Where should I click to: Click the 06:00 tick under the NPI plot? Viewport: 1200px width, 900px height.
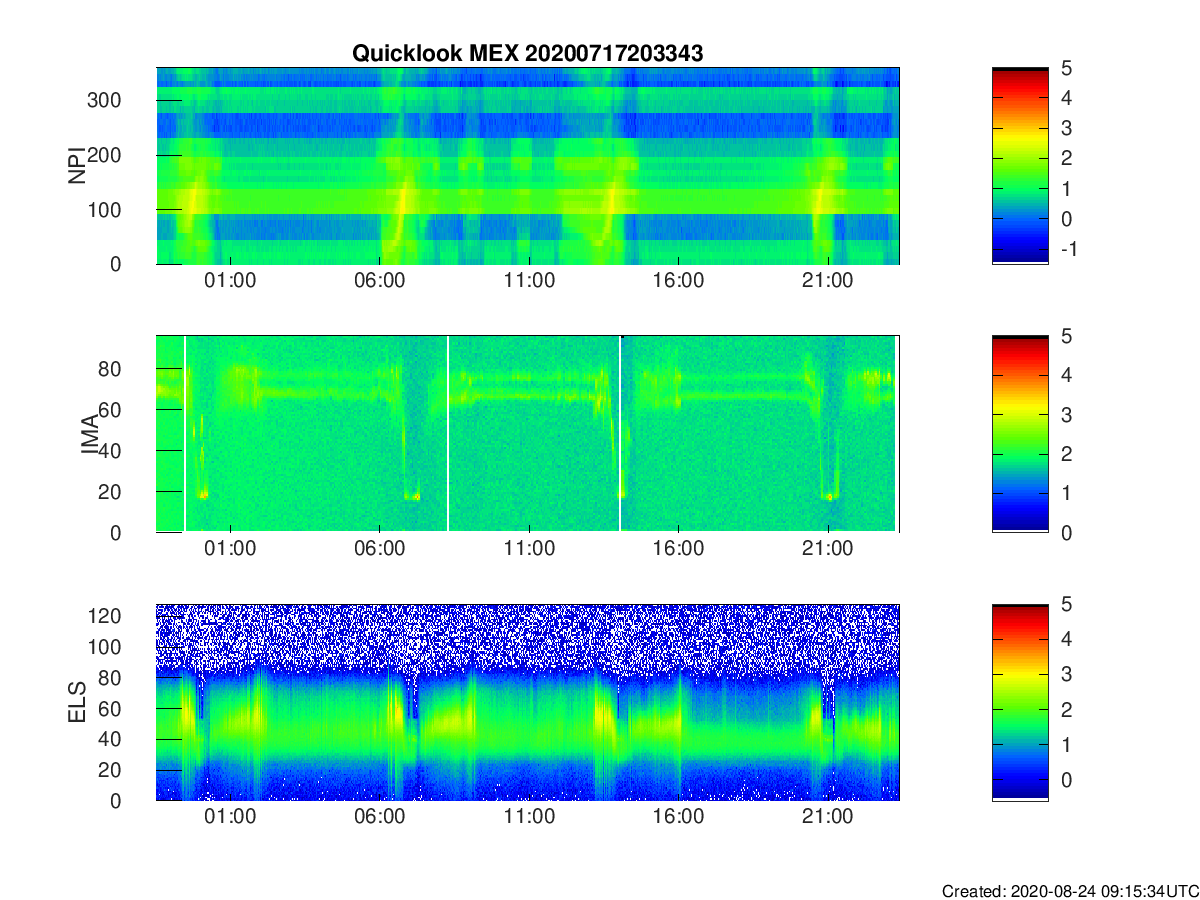pyautogui.click(x=380, y=281)
